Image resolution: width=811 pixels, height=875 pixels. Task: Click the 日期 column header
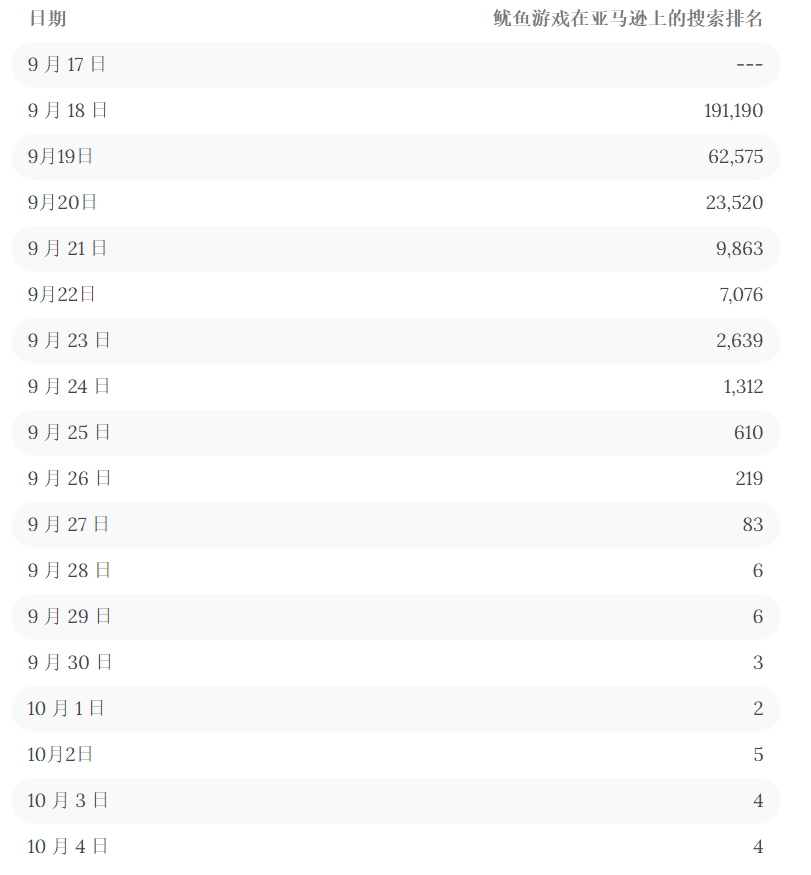click(48, 19)
